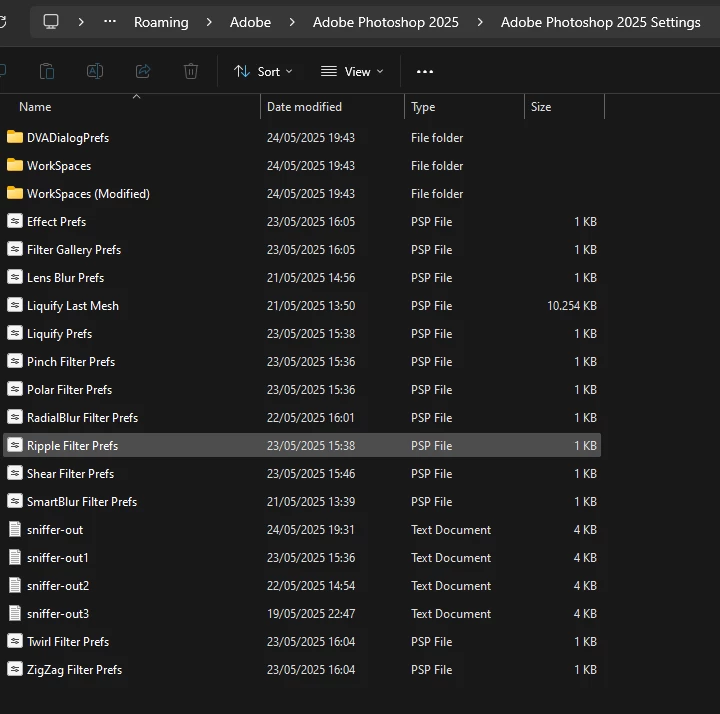Open chevron dropdown after Adobe Photoshop 2025

(480, 22)
